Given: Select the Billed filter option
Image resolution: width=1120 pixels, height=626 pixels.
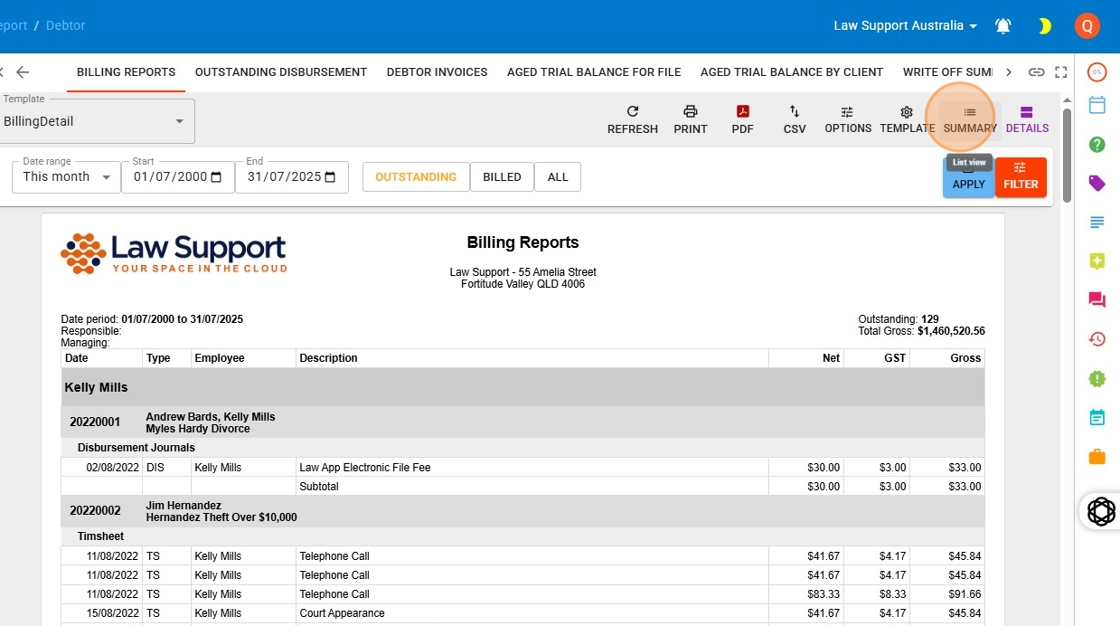Looking at the screenshot, I should (x=502, y=177).
